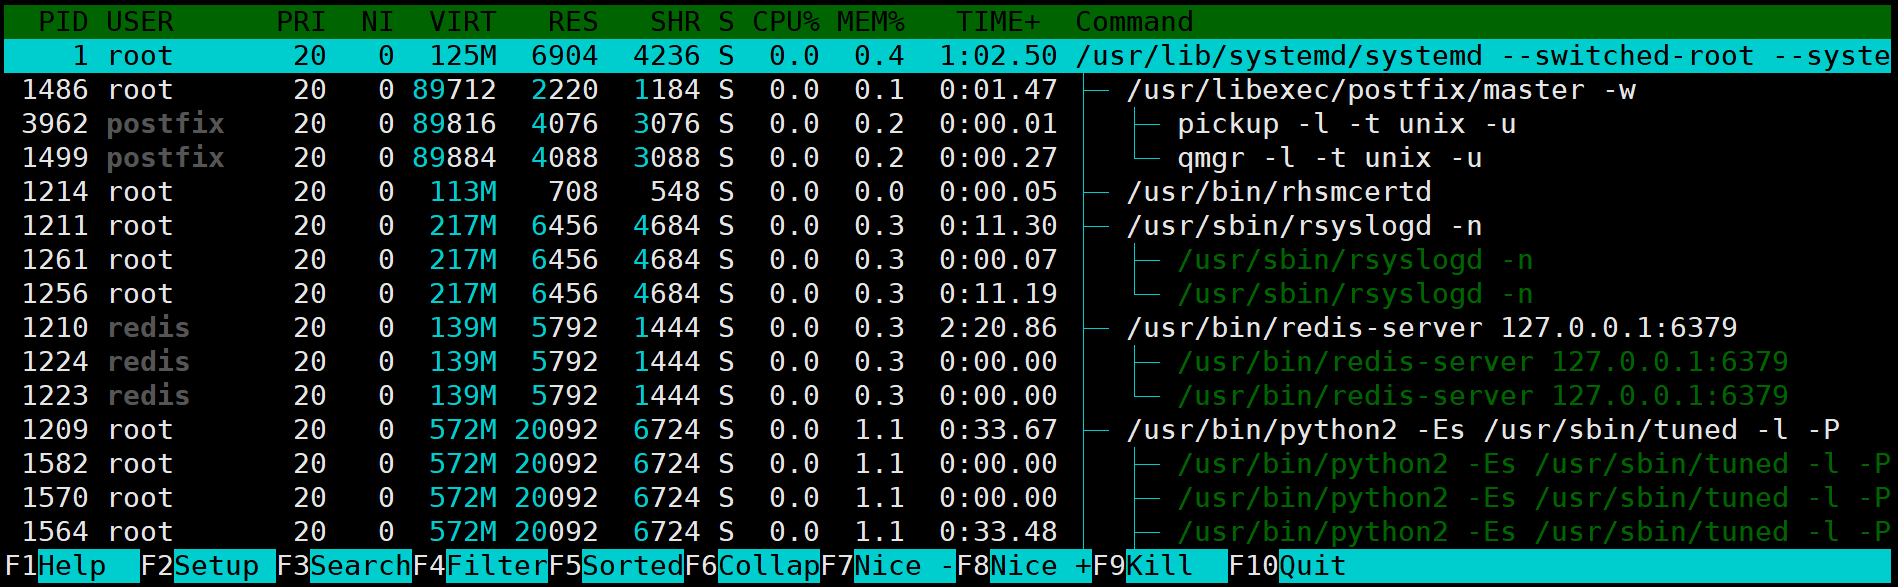Click the VIRT value 113M
The width and height of the screenshot is (1898, 587).
pos(463,192)
